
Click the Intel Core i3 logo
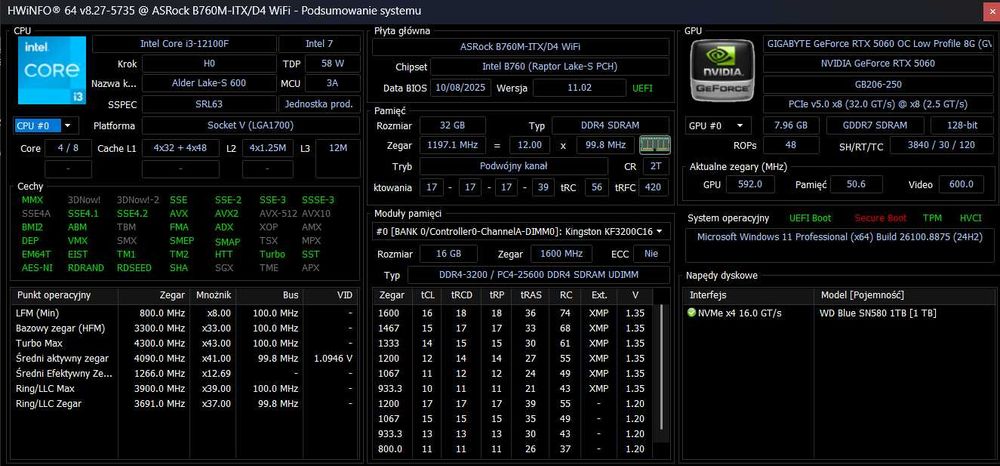tap(52, 70)
